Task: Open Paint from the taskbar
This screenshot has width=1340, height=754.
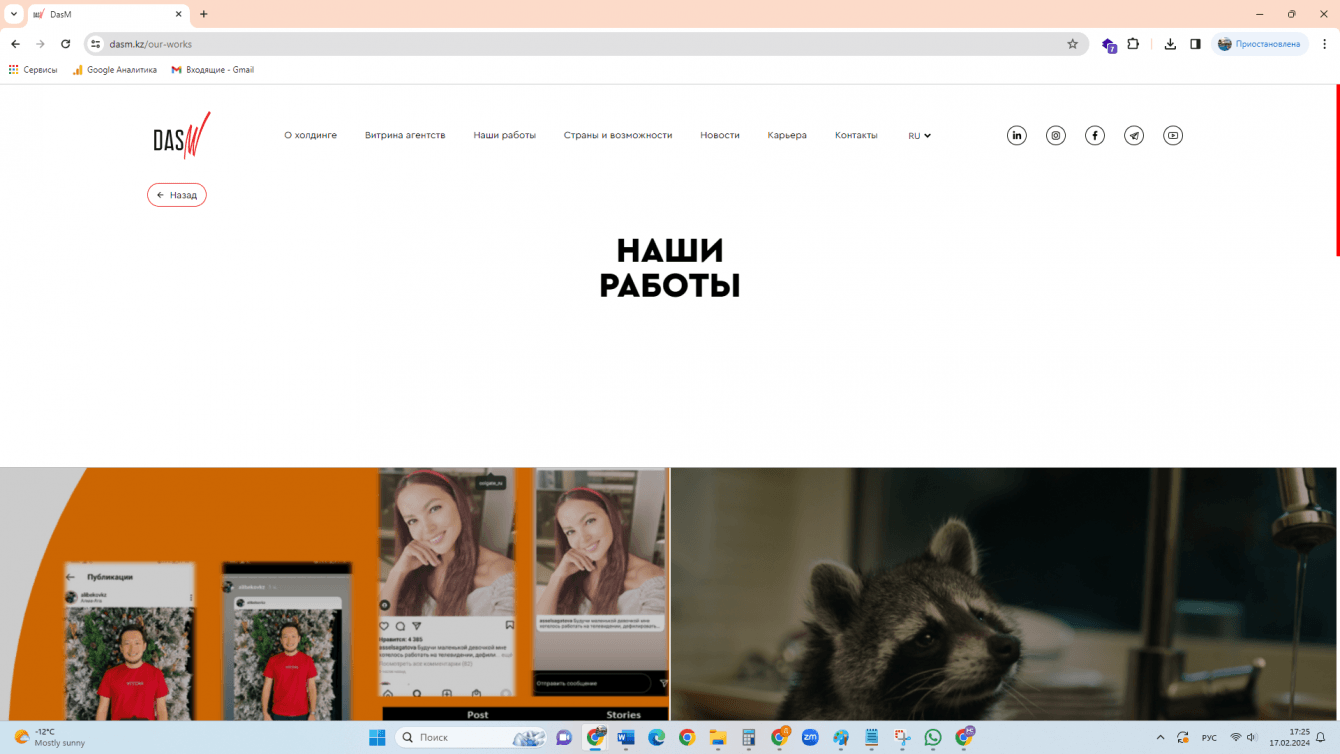Action: click(x=841, y=738)
